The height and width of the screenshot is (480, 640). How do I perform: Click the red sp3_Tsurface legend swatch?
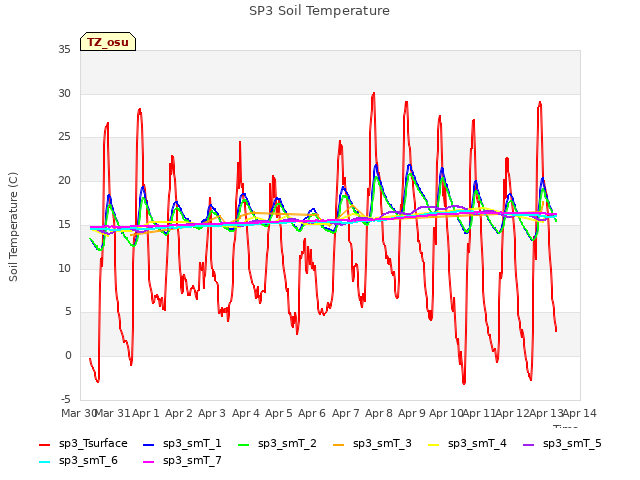click(x=44, y=444)
